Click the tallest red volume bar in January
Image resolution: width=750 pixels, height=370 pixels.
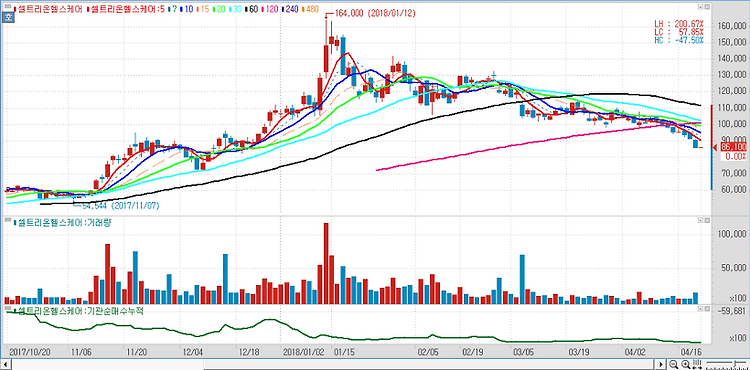tap(326, 263)
